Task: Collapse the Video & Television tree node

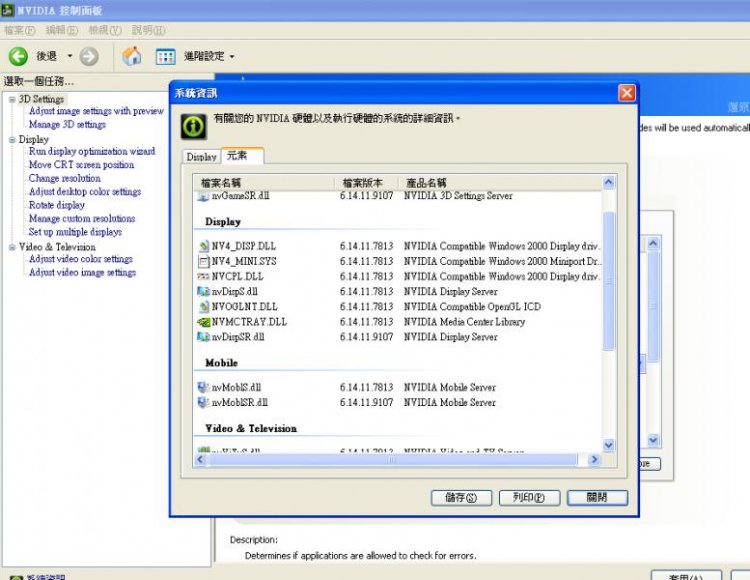Action: 12,247
